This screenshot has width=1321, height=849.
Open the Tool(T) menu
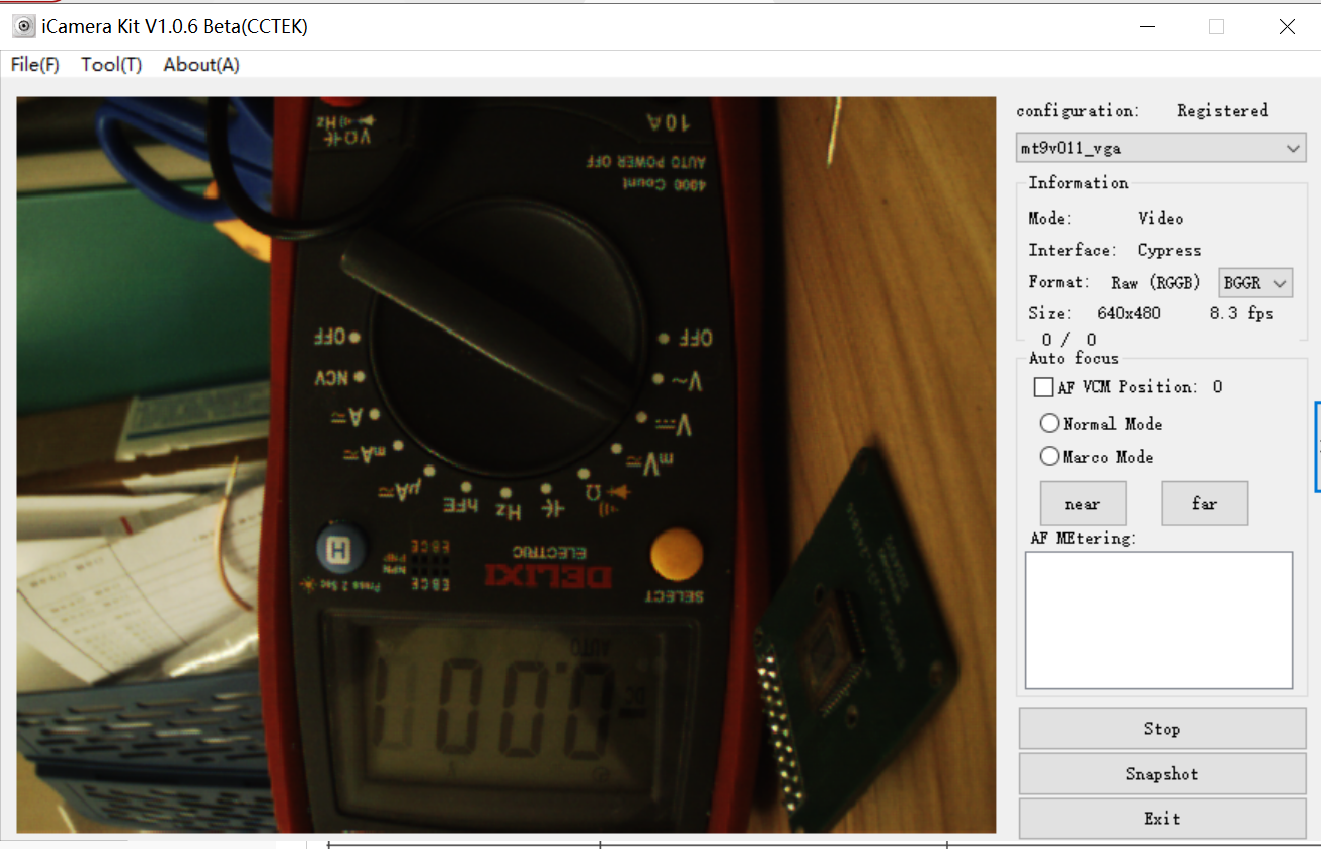pos(112,65)
